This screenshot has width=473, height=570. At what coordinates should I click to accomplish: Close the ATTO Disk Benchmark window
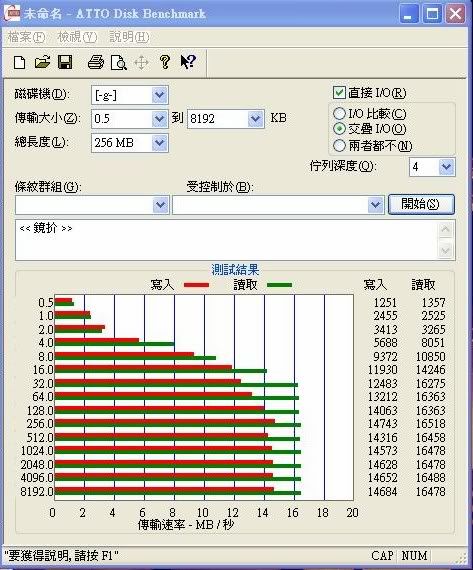pos(455,14)
